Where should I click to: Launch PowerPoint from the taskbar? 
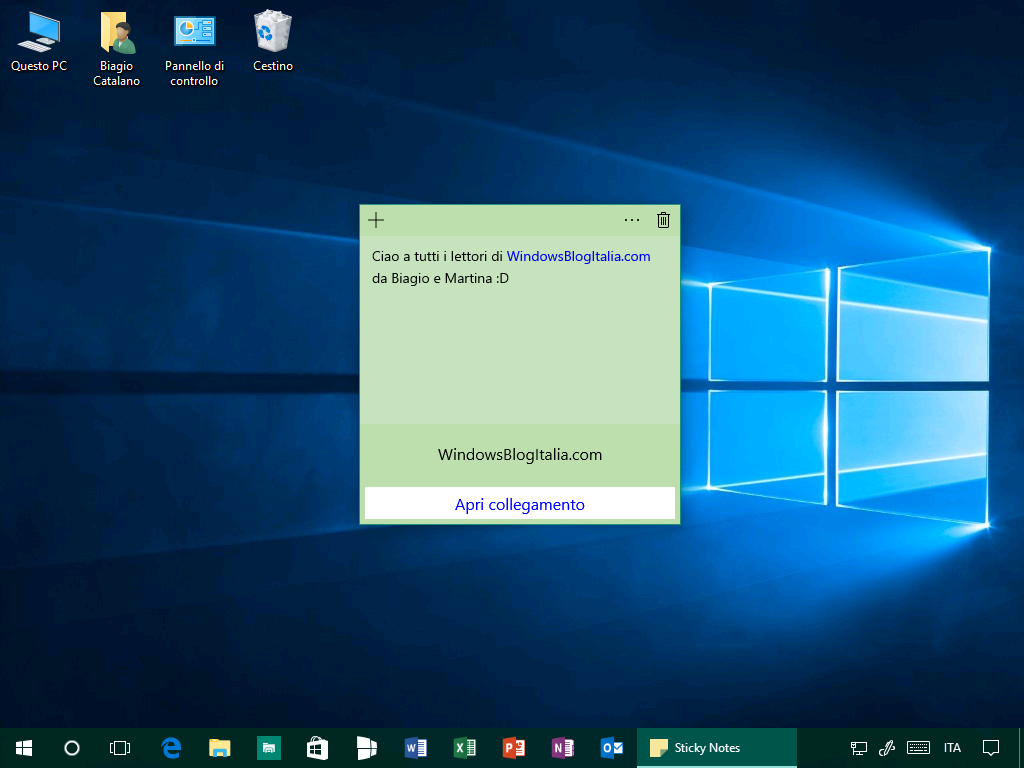(513, 748)
